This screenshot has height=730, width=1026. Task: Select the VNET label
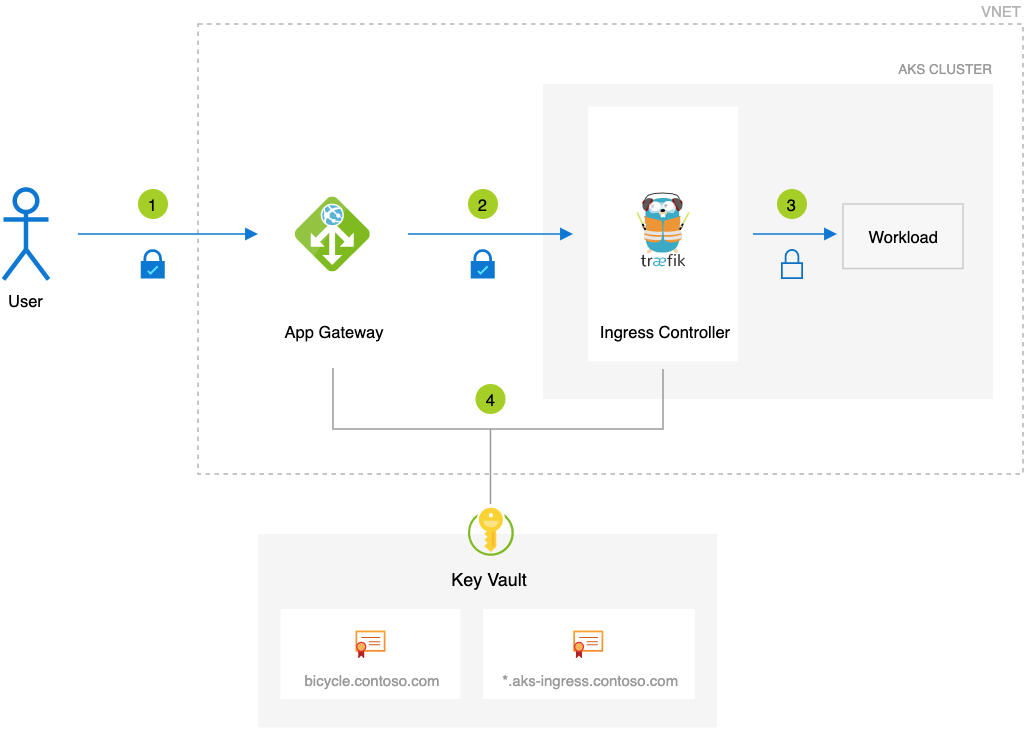click(1000, 12)
